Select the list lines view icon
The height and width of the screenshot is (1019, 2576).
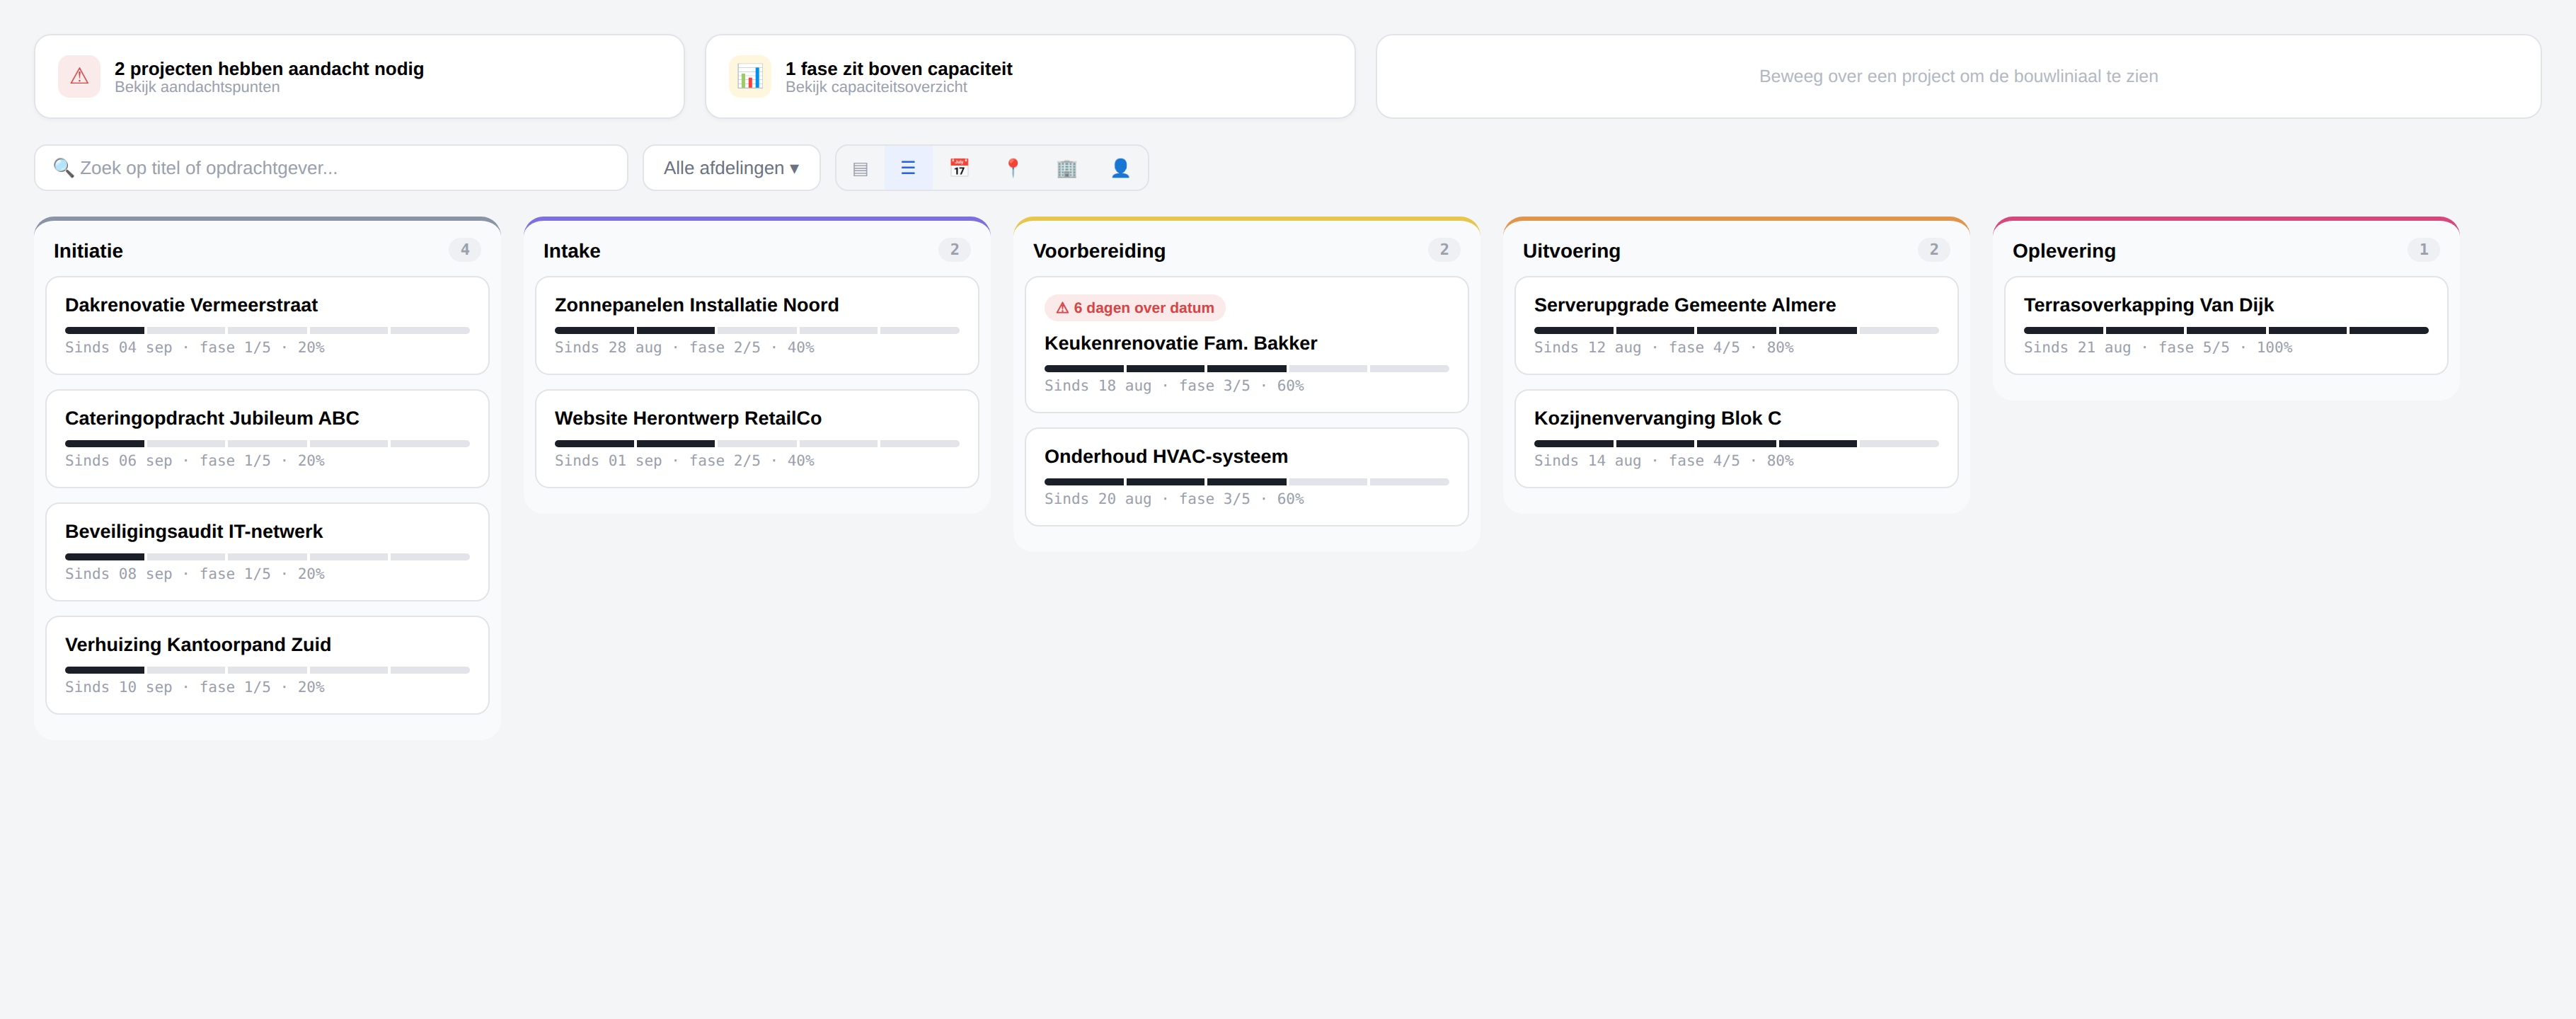click(908, 168)
